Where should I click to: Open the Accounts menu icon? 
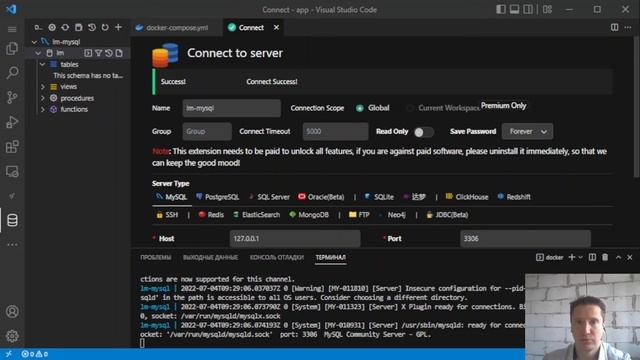12,311
